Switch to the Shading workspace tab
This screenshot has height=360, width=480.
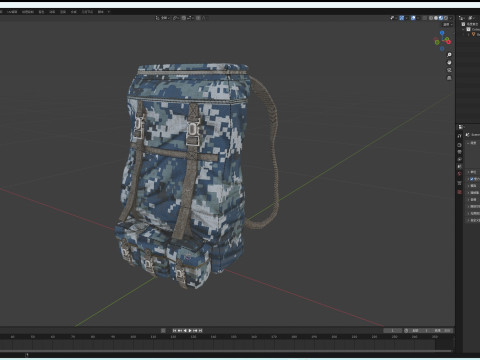[41, 12]
